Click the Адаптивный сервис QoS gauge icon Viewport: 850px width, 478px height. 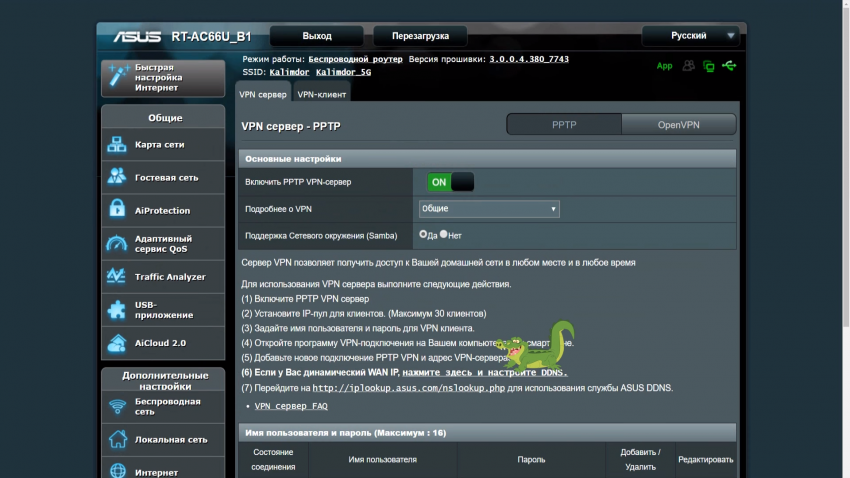point(117,243)
